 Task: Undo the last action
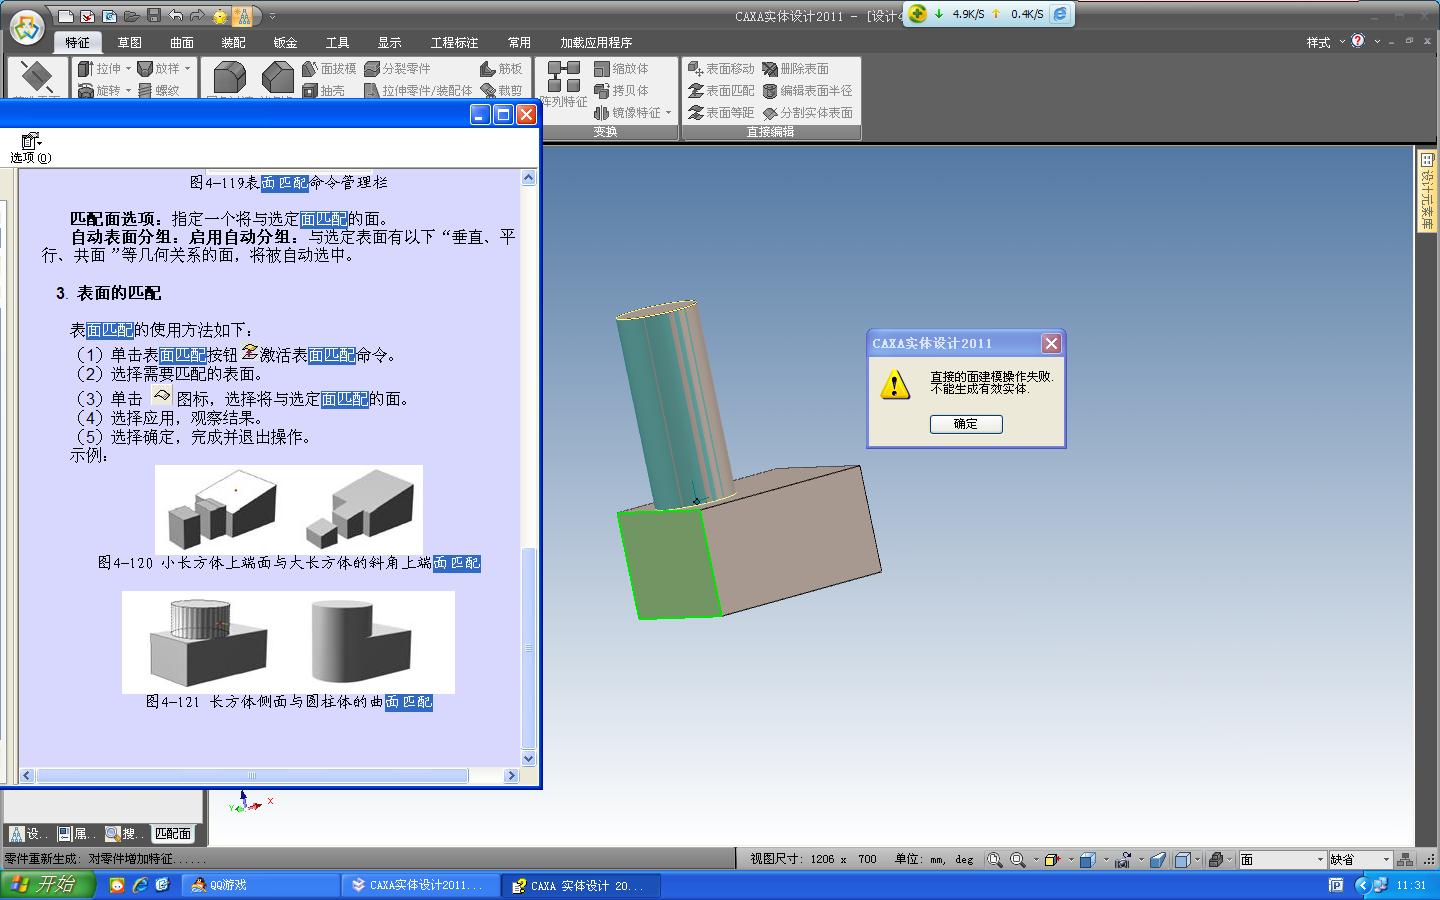(176, 16)
